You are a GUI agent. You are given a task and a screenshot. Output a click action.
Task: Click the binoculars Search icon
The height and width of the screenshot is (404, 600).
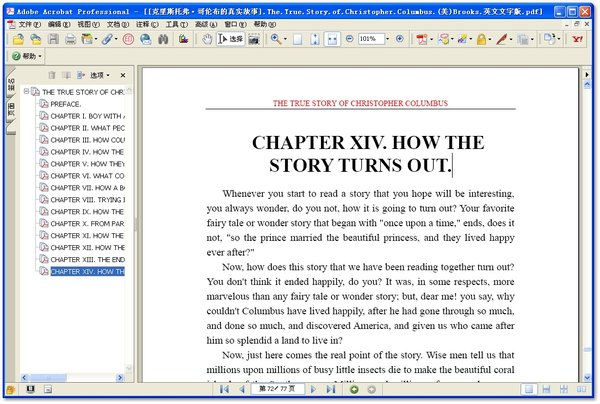pos(163,39)
